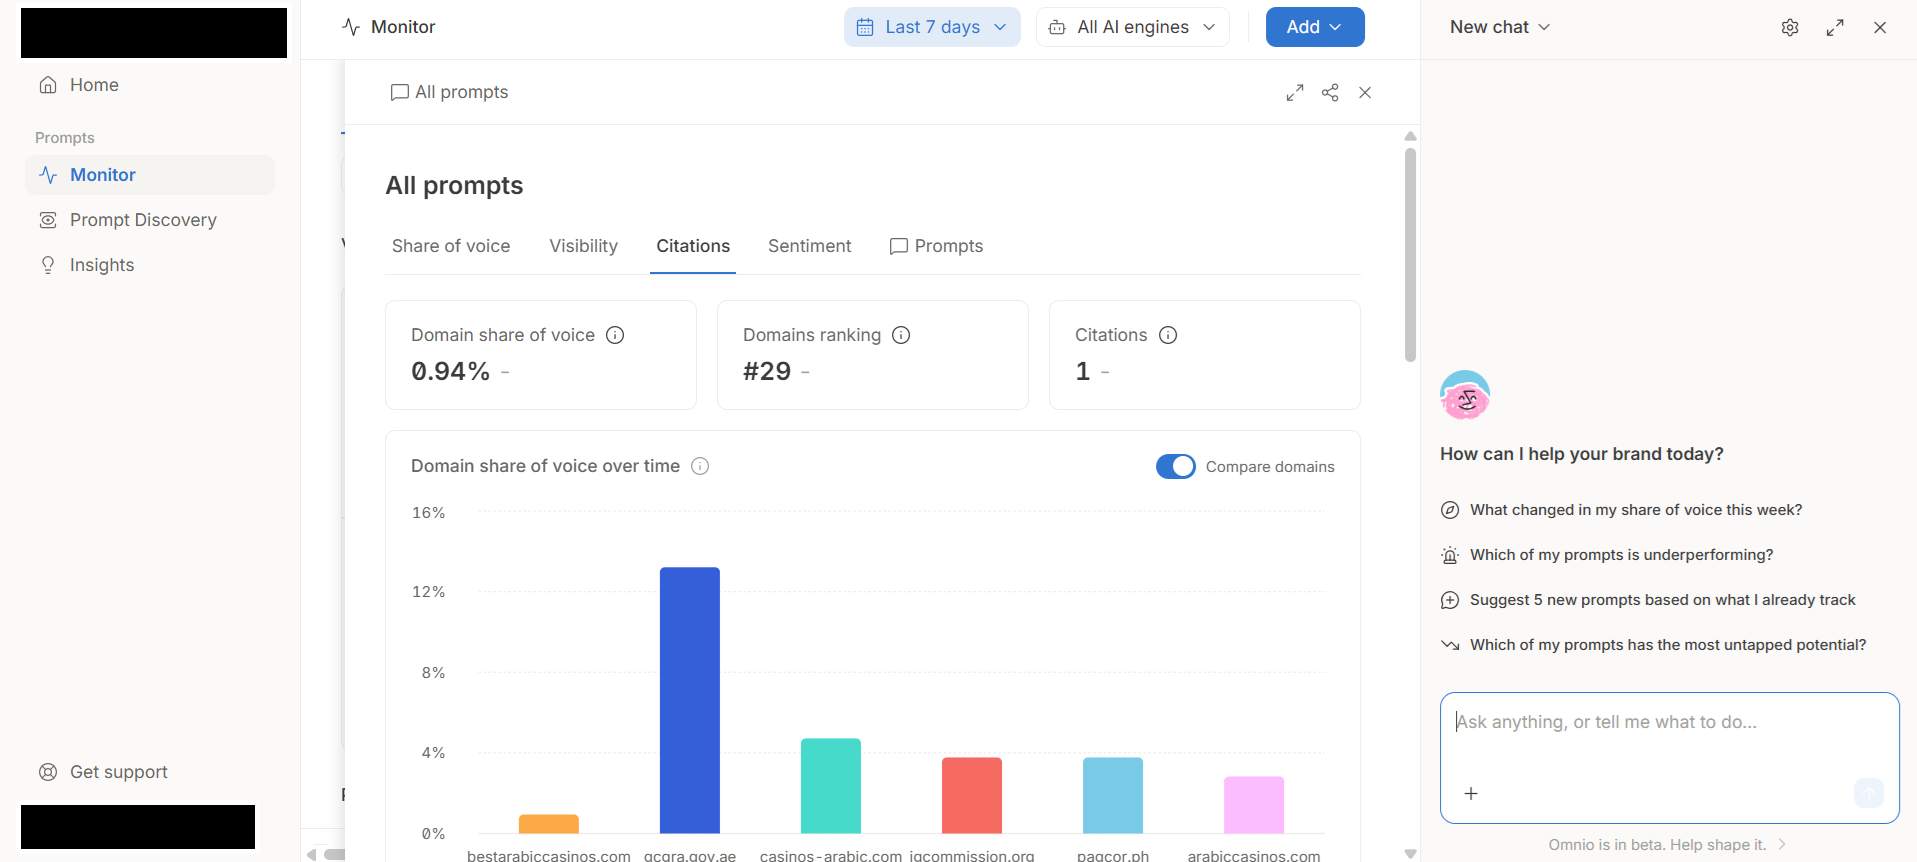Open the Last 7 days date range dropdown
This screenshot has height=862, width=1917.
932,27
